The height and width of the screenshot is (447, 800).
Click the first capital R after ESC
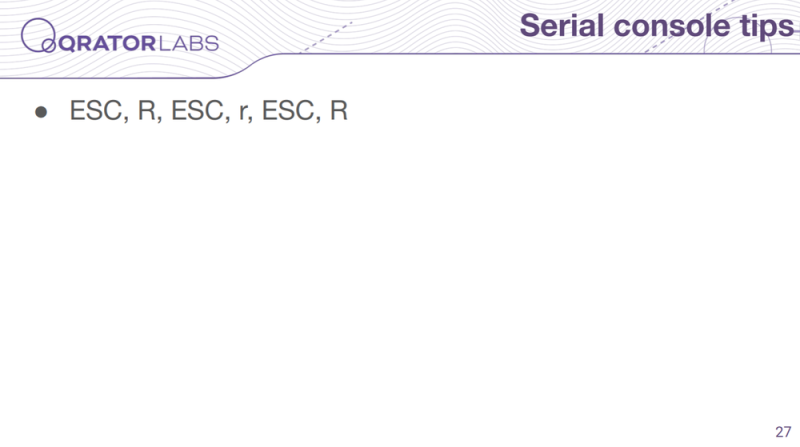(147, 111)
